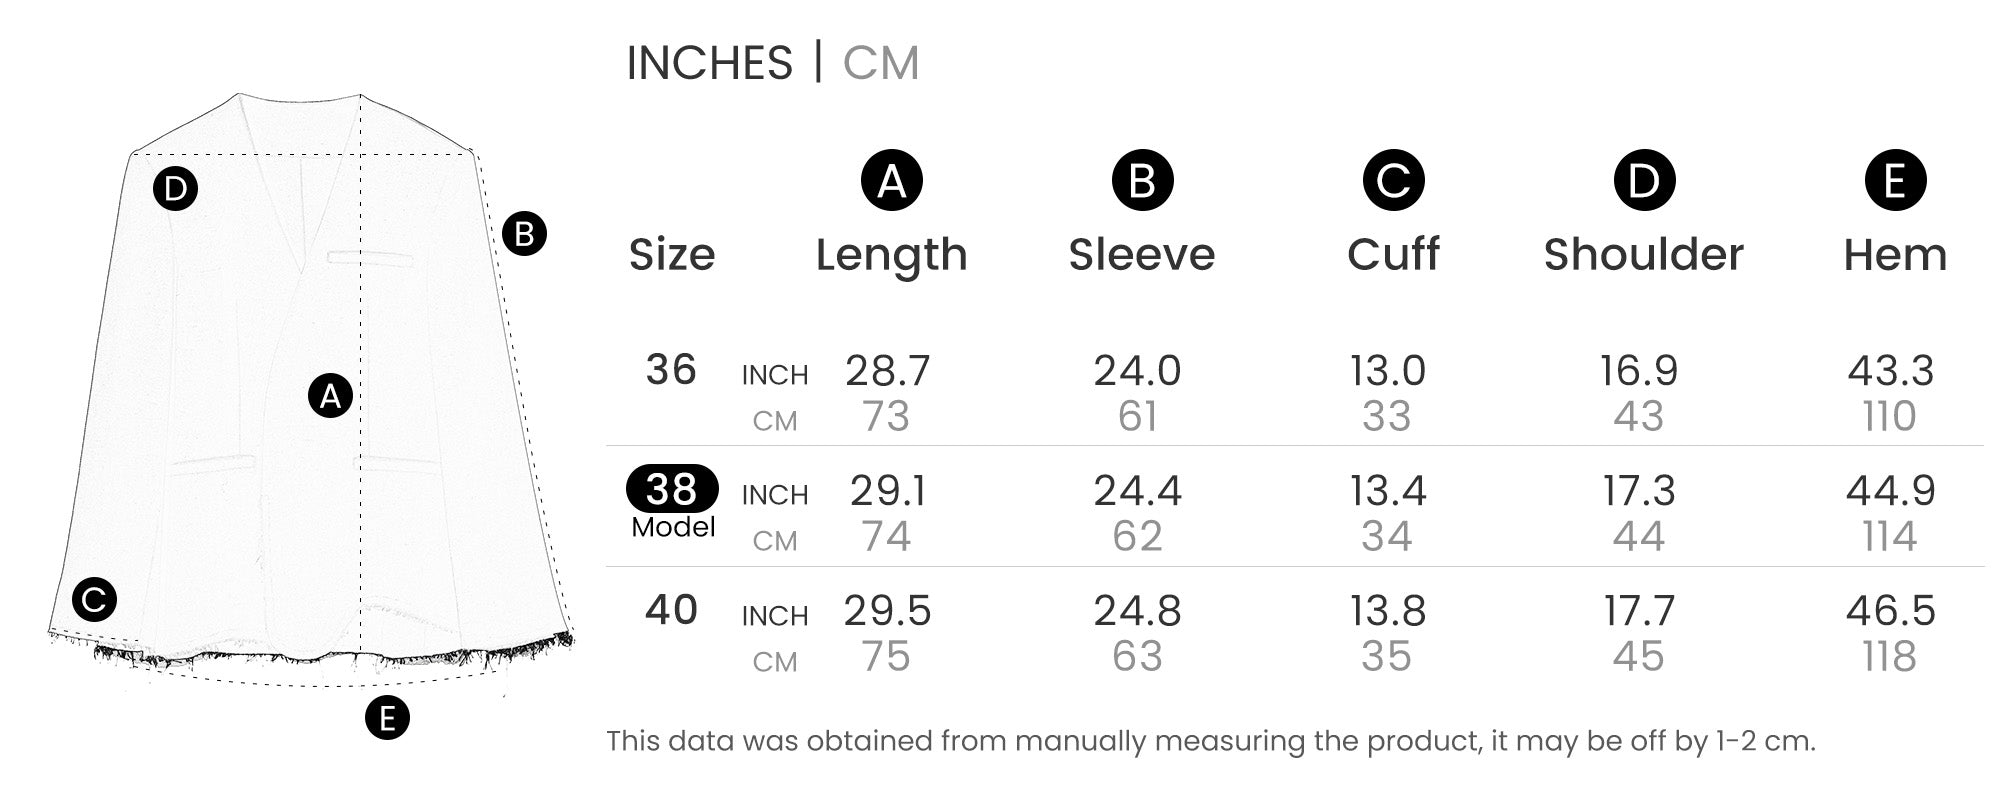Select size 40 in the size chart
This screenshot has width=2000, height=806.
671,610
